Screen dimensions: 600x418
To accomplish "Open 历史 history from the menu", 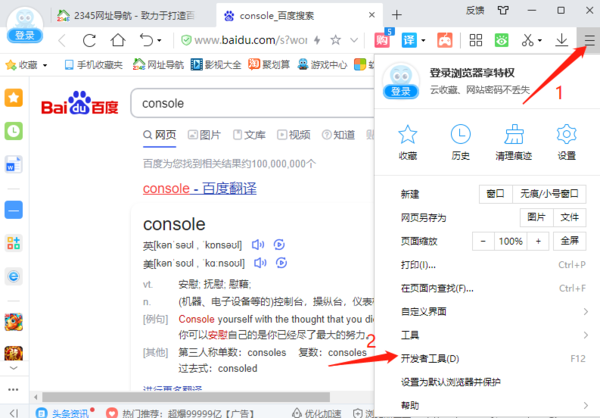I will 461,142.
